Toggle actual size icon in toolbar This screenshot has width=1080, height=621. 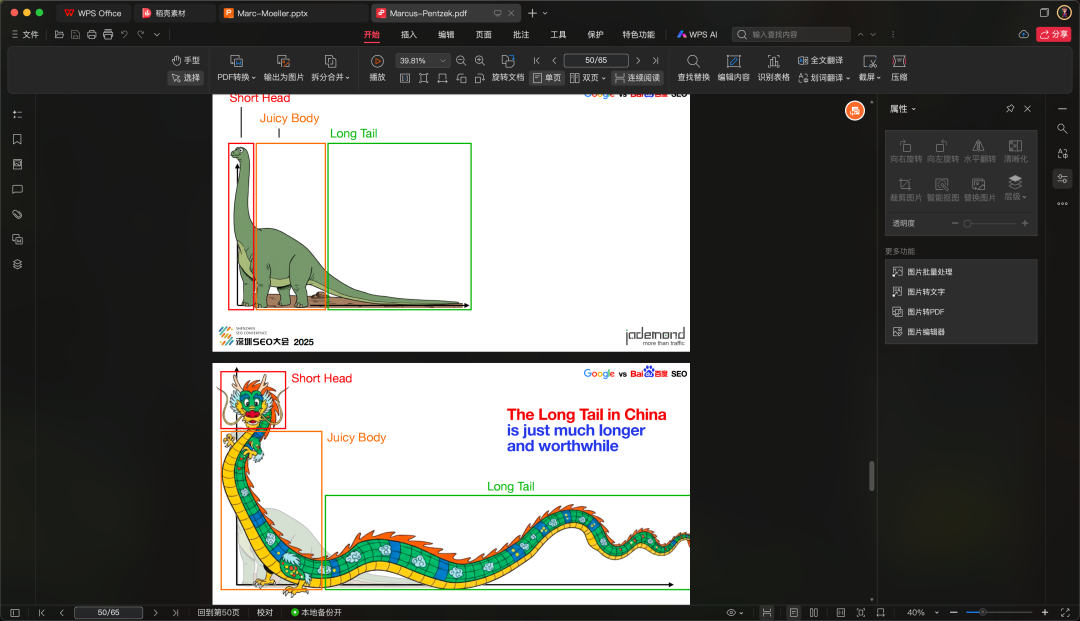pos(405,78)
